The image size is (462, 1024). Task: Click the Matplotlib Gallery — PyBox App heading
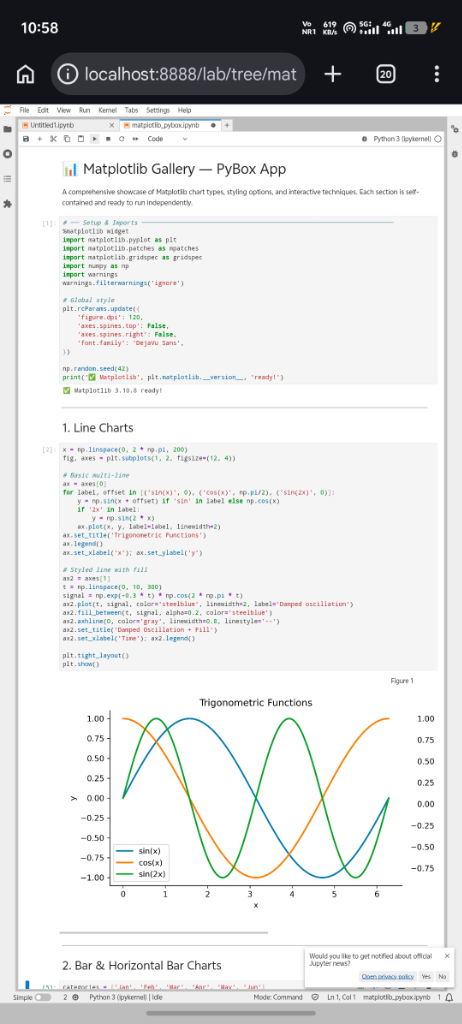[x=174, y=169]
